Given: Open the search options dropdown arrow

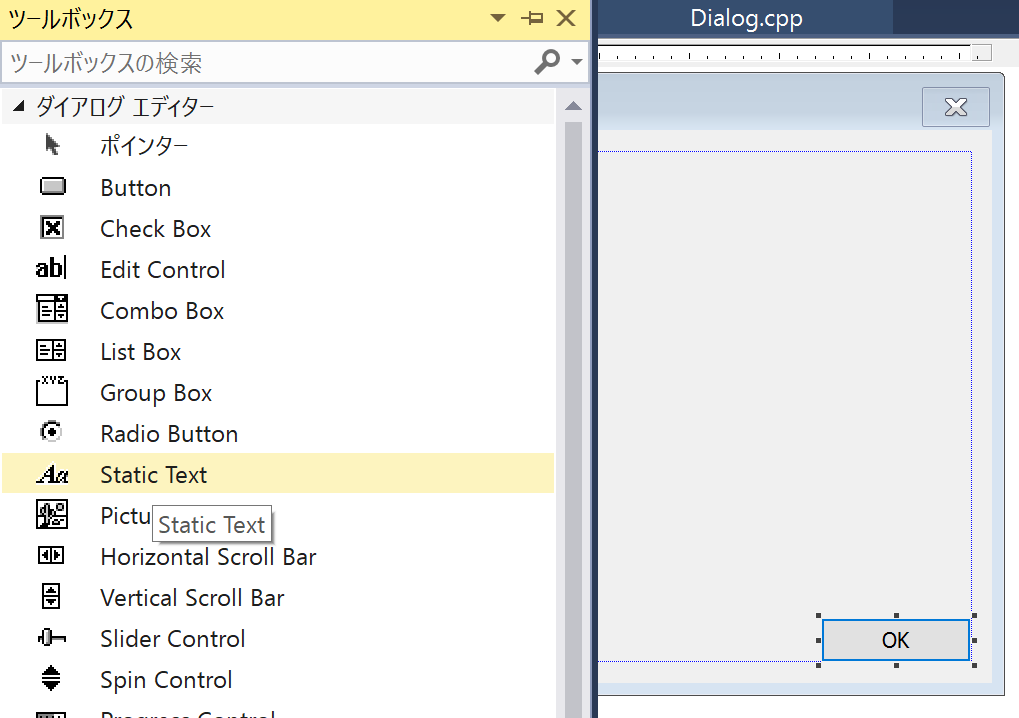Looking at the screenshot, I should pos(576,62).
